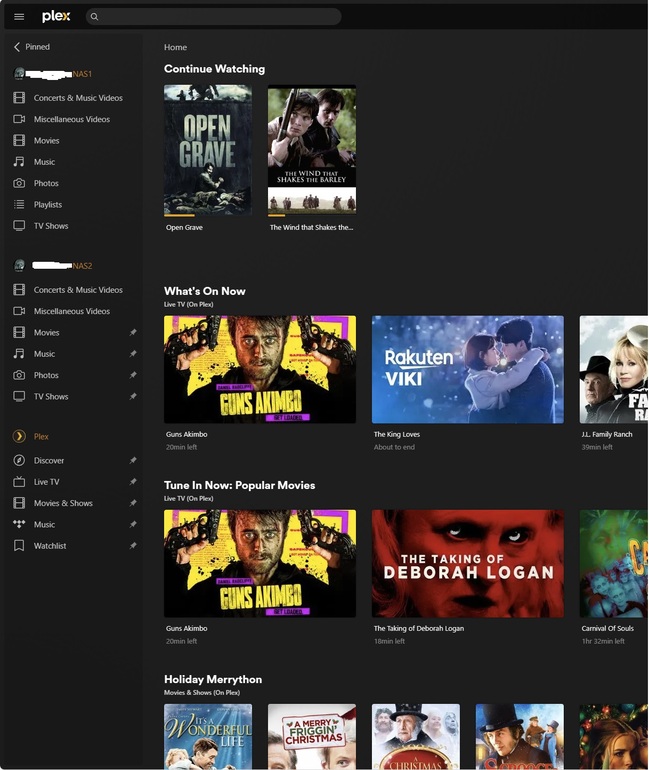Click NAS1 Photos camera icon
Viewport: 649px width, 770px height.
click(19, 183)
